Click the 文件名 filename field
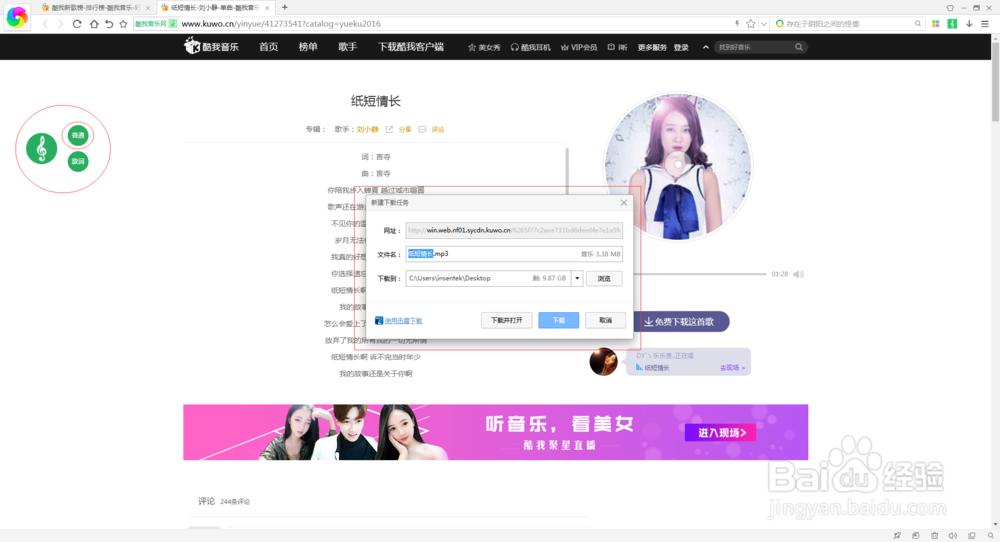Viewport: 1000px width, 542px height. [514, 254]
